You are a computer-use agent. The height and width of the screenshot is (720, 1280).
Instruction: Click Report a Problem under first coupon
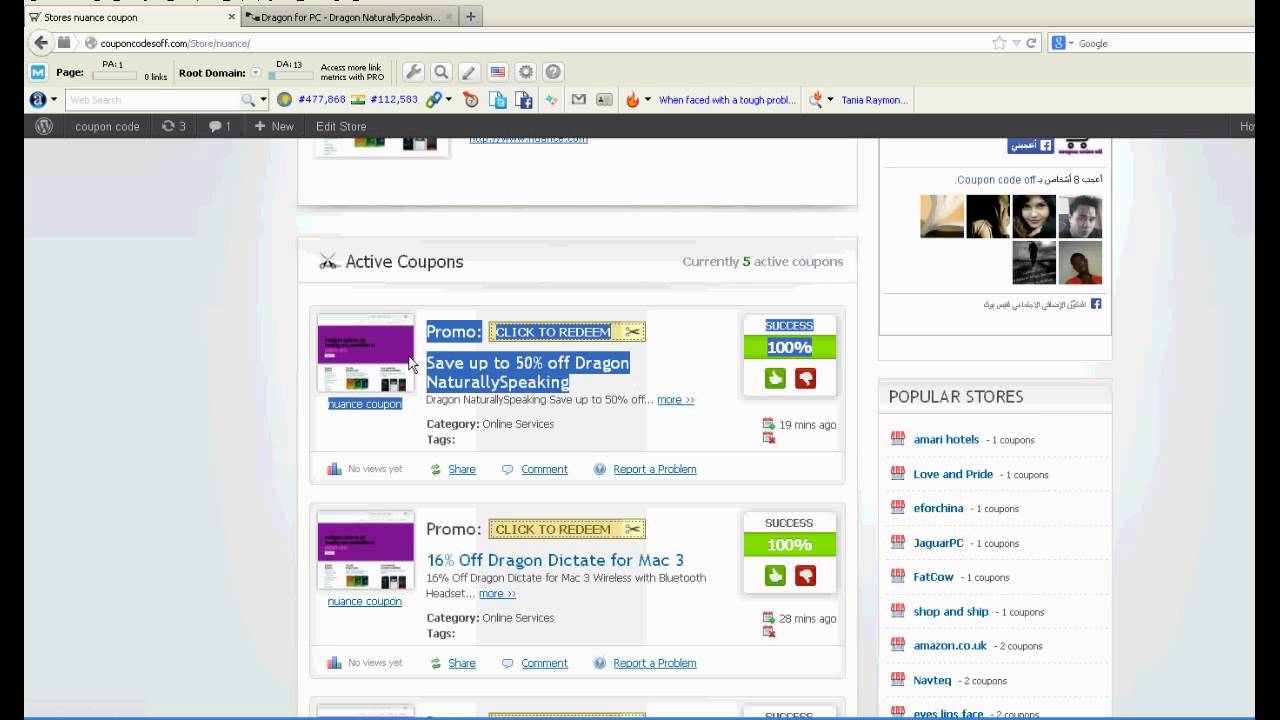click(654, 469)
